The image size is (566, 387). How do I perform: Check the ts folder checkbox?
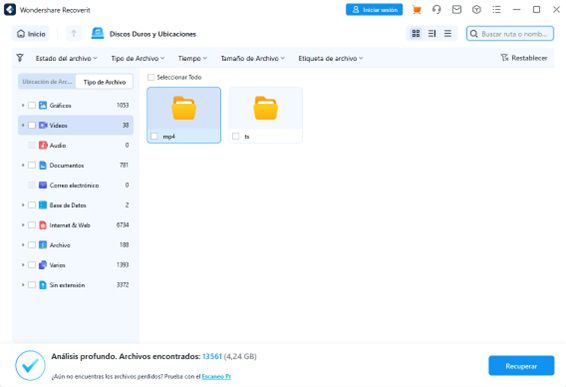click(236, 136)
